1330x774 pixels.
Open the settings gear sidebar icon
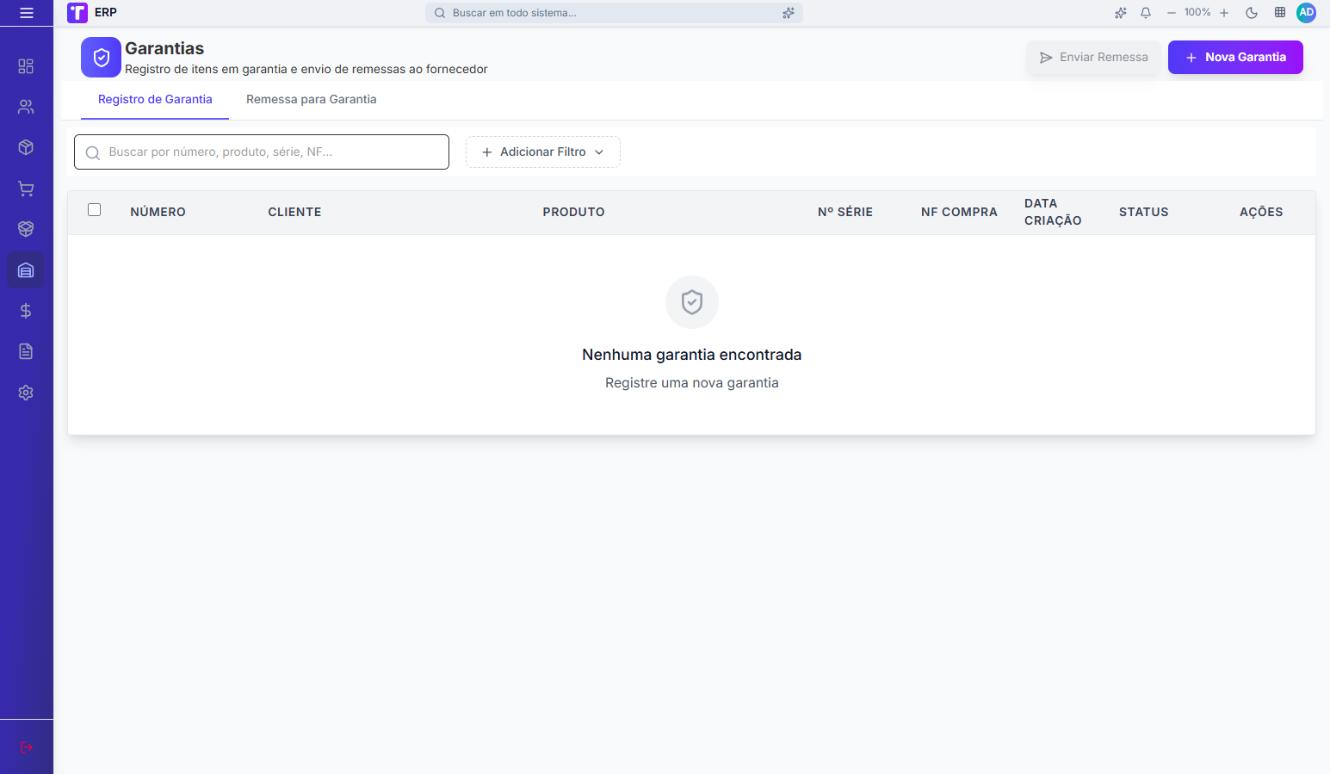(x=26, y=393)
